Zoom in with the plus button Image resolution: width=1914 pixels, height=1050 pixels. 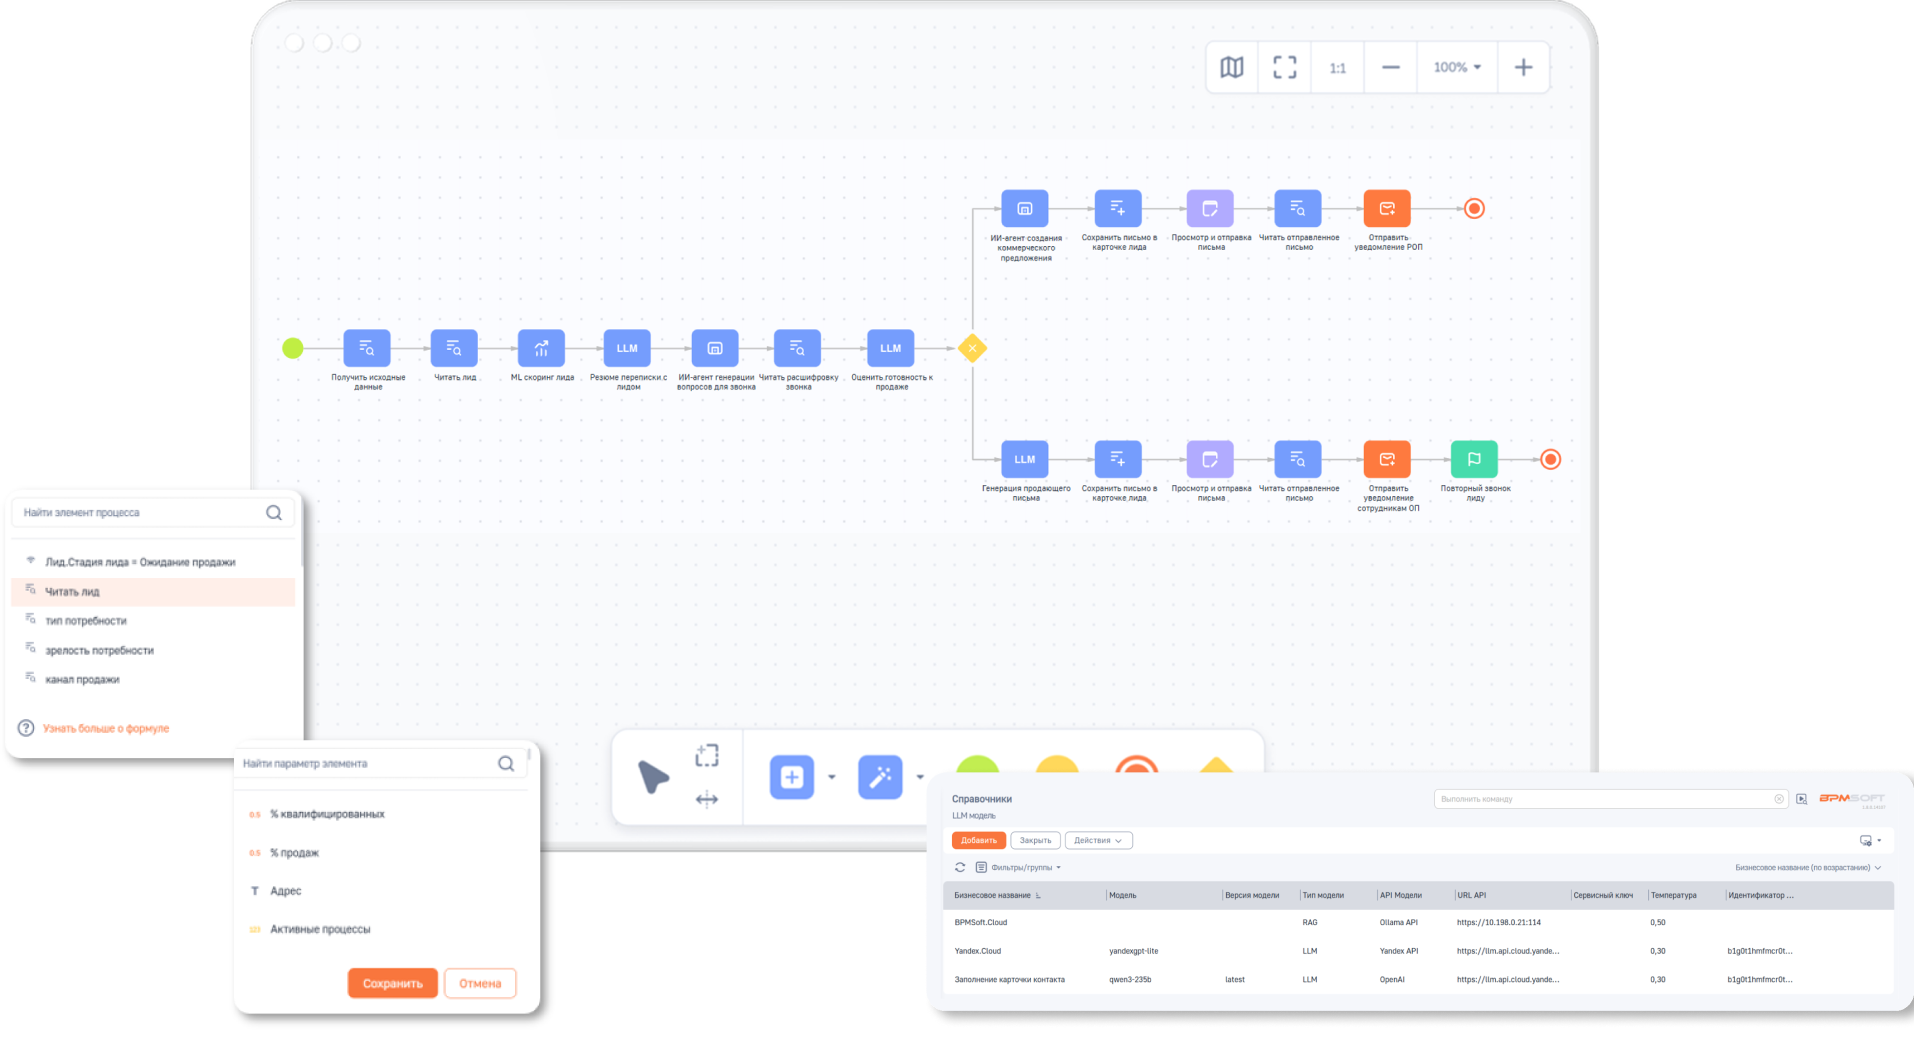coord(1523,67)
